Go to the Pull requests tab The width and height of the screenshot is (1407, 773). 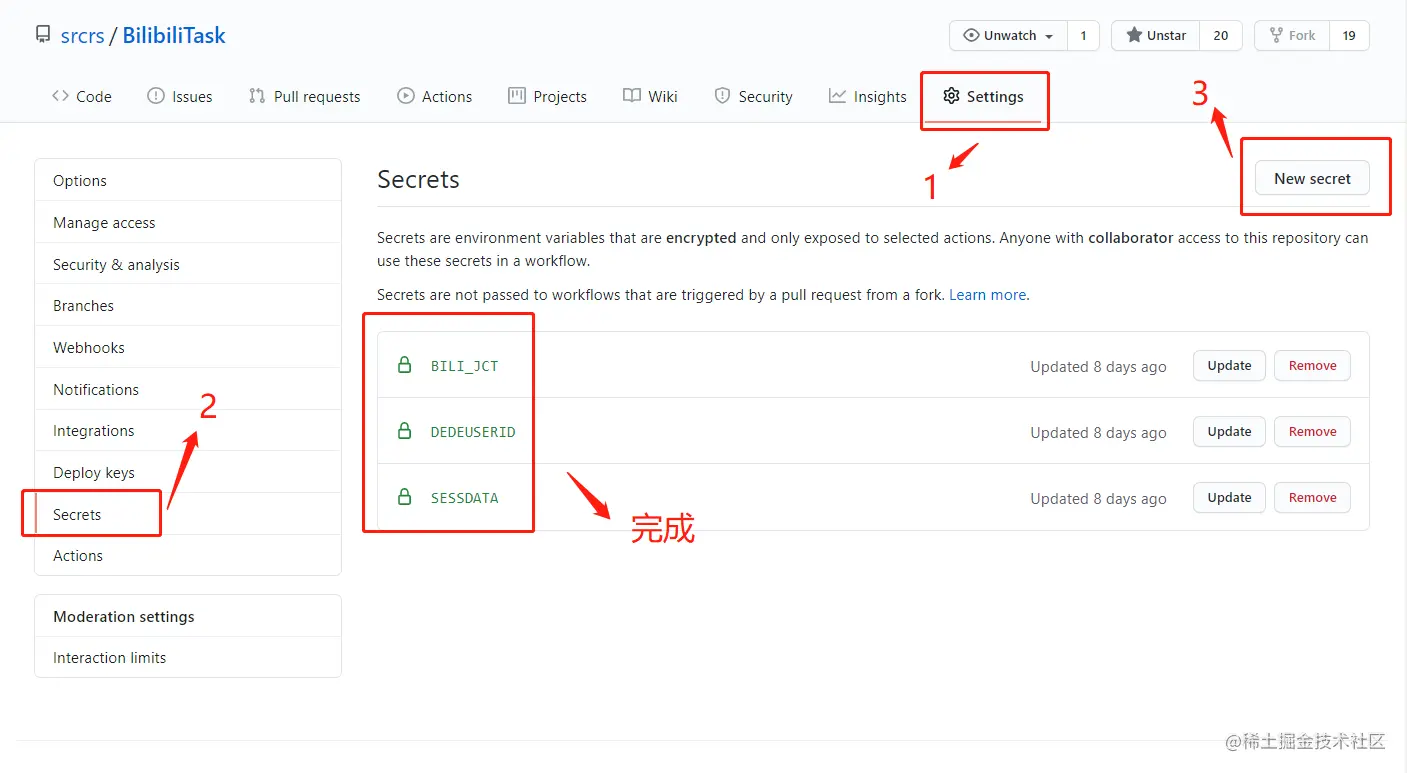tap(305, 96)
